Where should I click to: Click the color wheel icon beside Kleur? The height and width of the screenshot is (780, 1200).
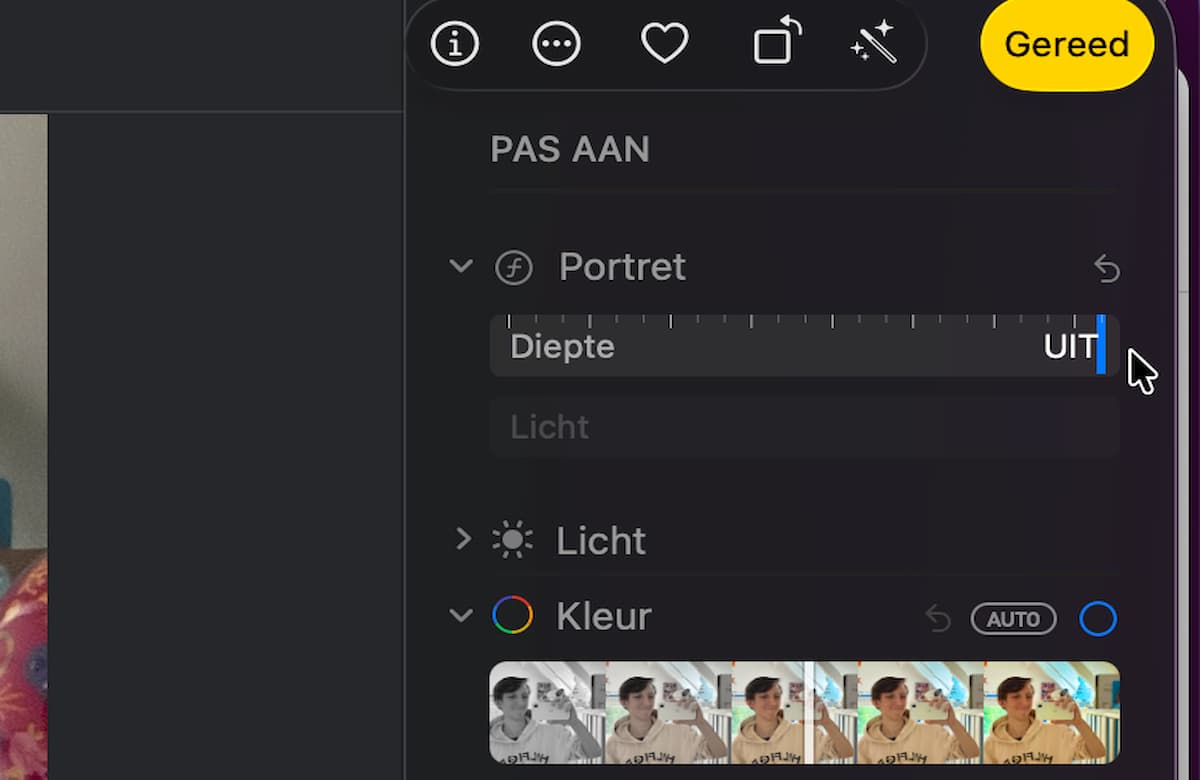(512, 616)
